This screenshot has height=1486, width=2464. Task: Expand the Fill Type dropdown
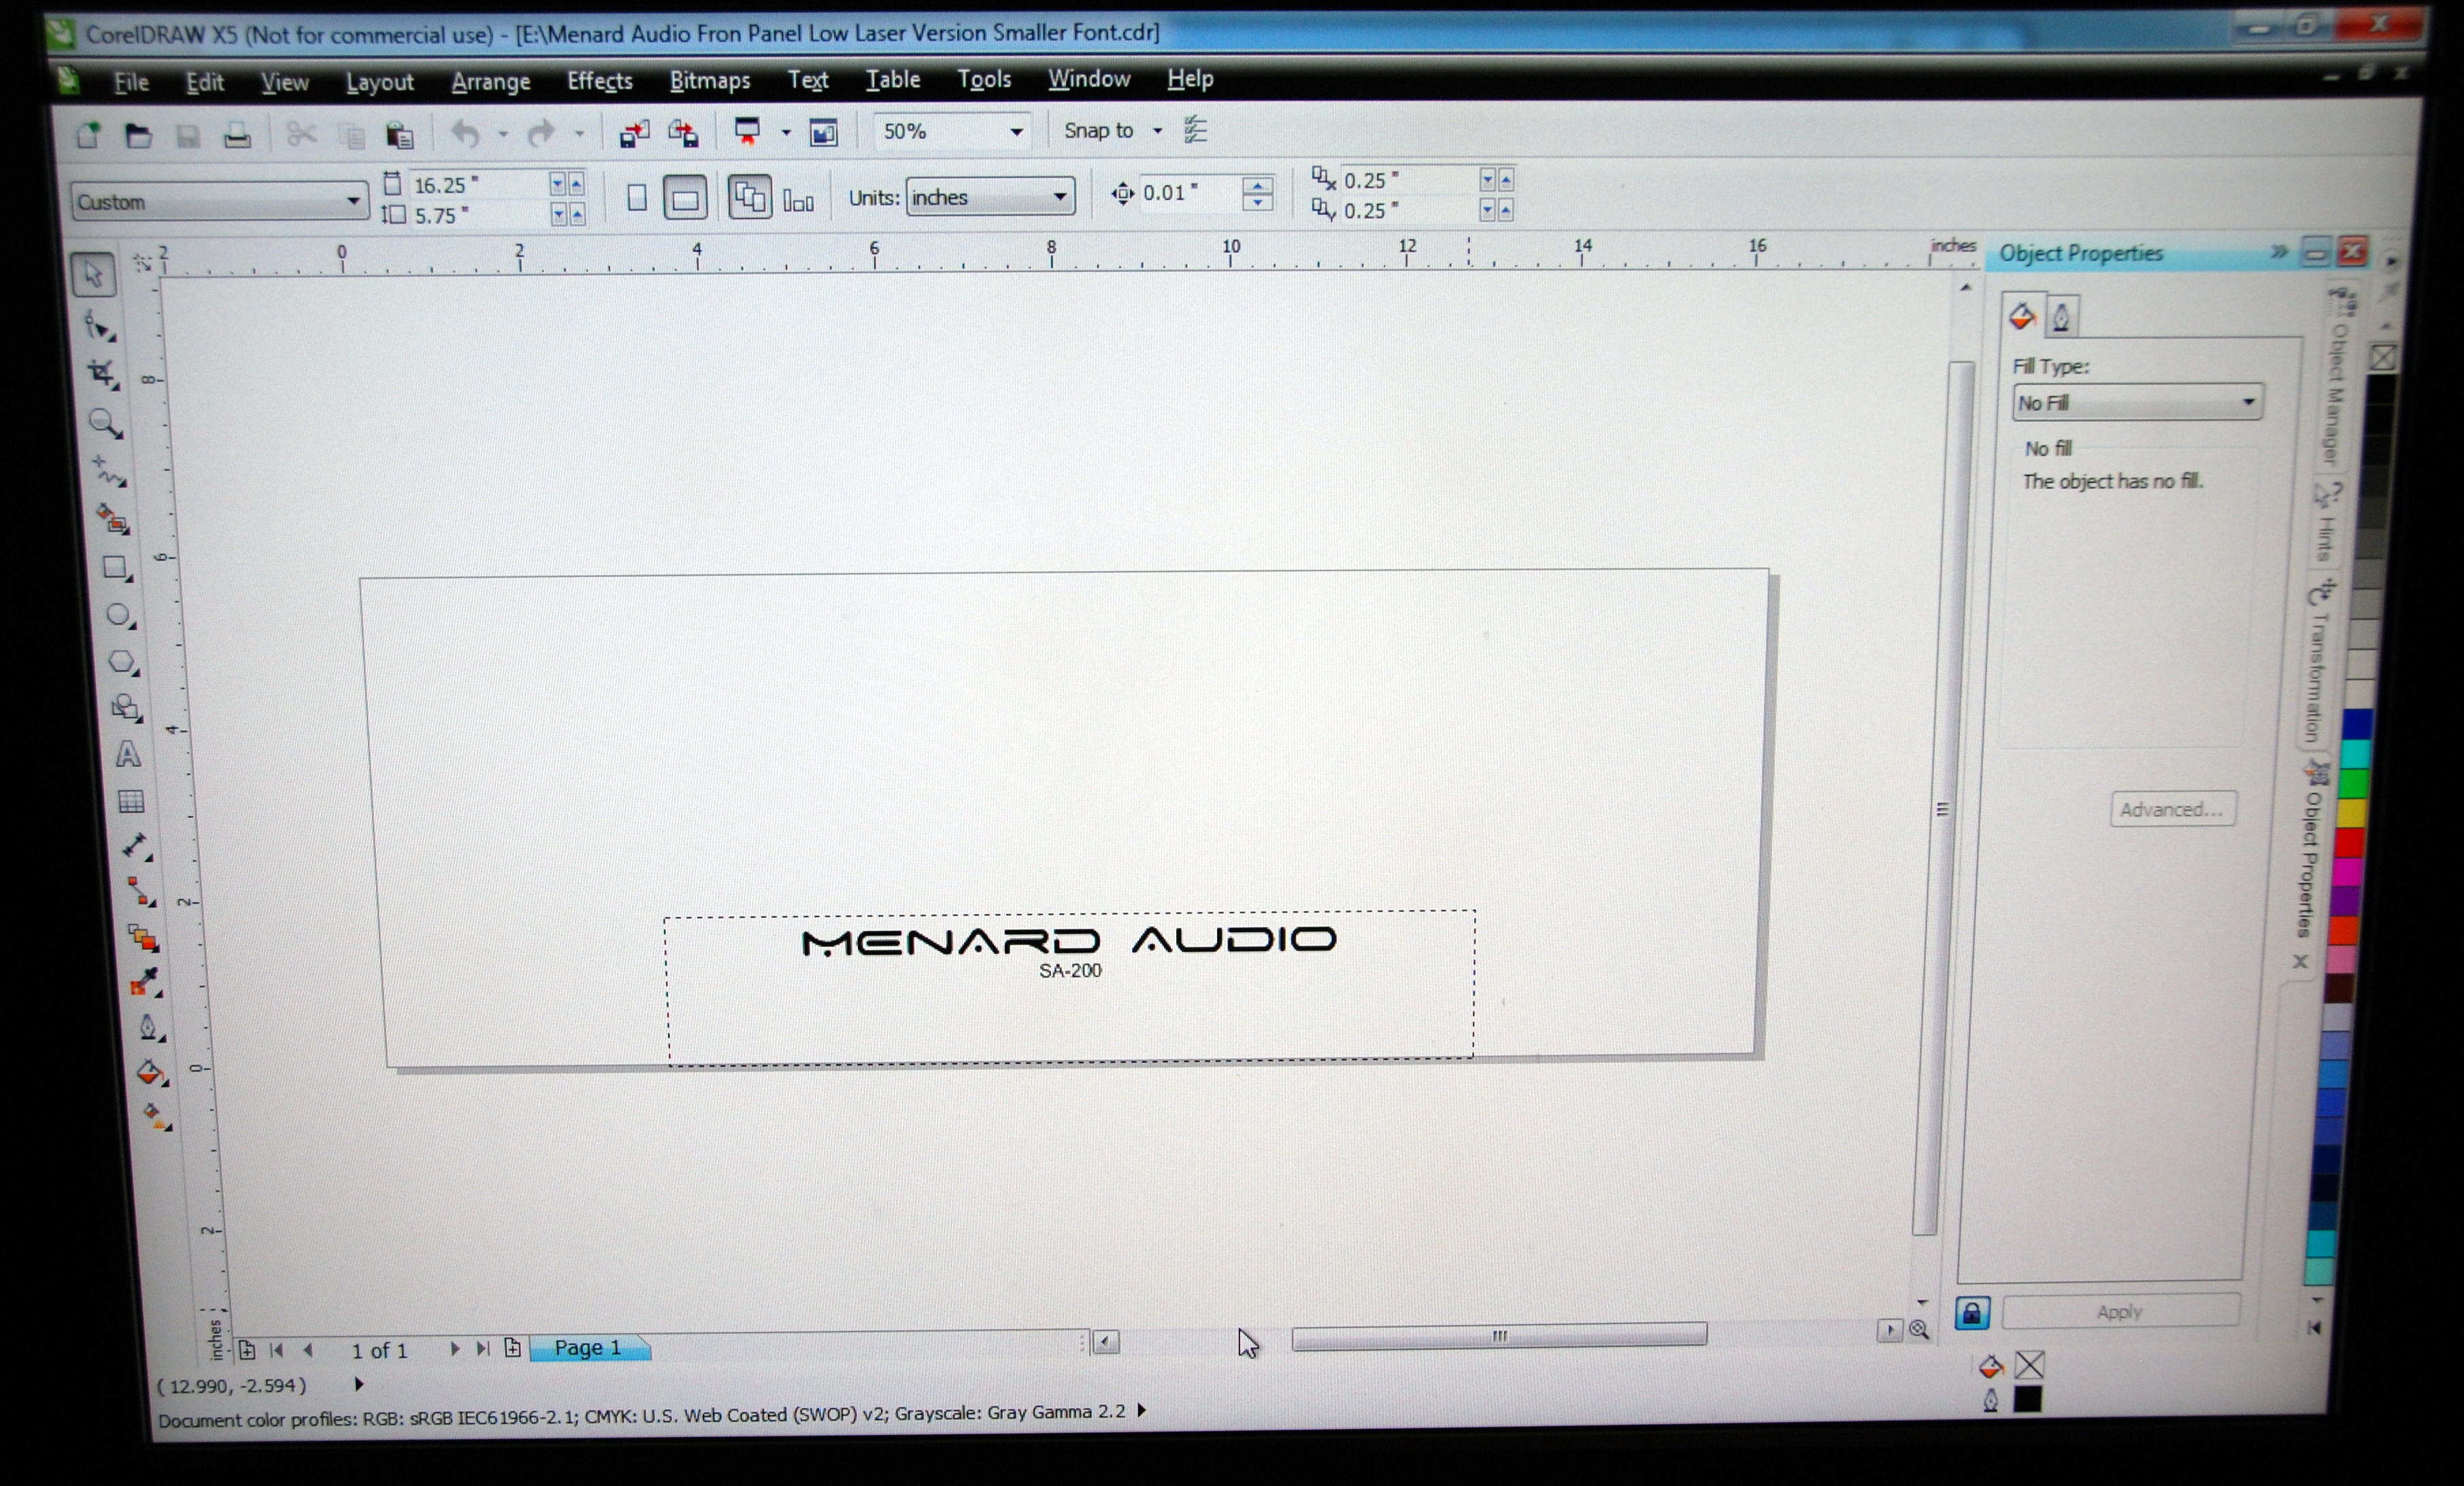pos(2248,402)
